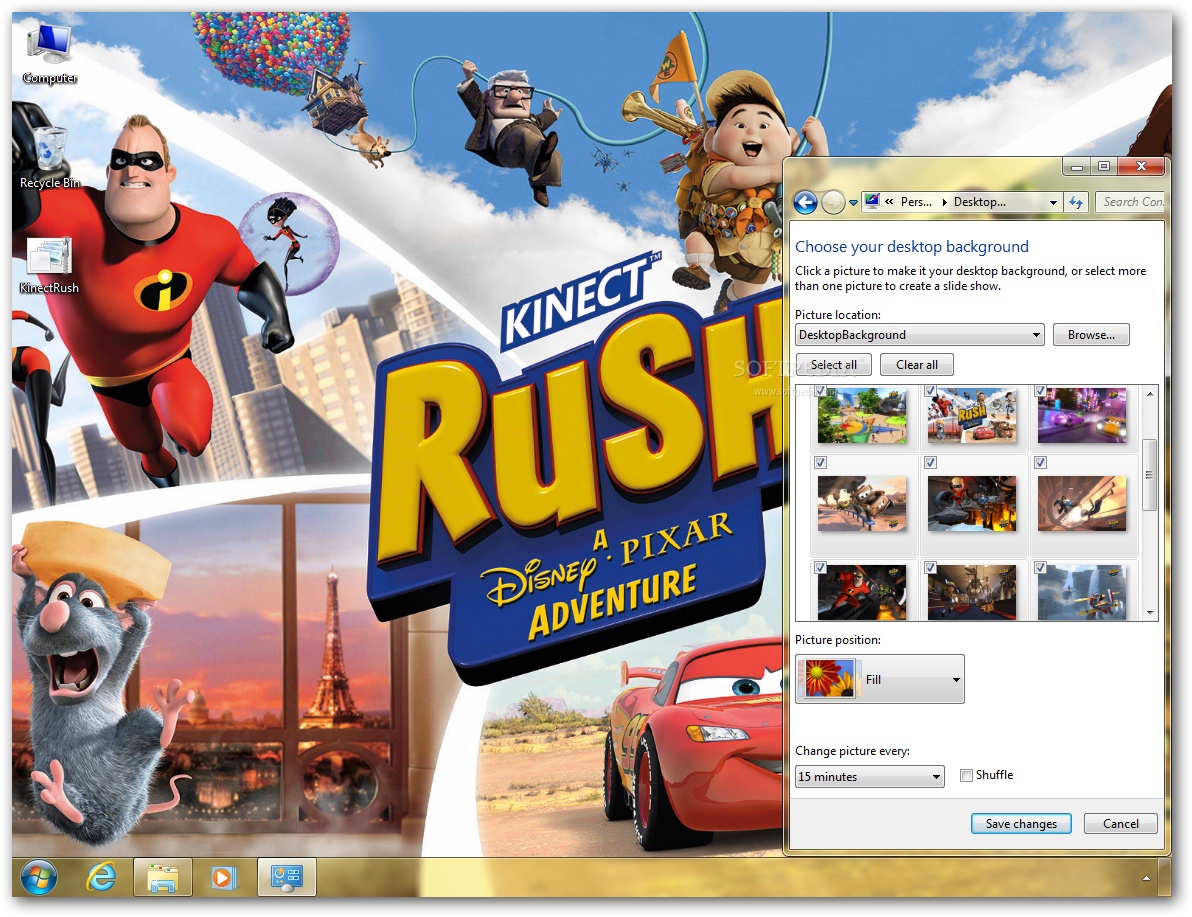The image size is (1192, 917).
Task: Uncheck the blue sky flying wallpaper checkbox
Action: click(1040, 567)
